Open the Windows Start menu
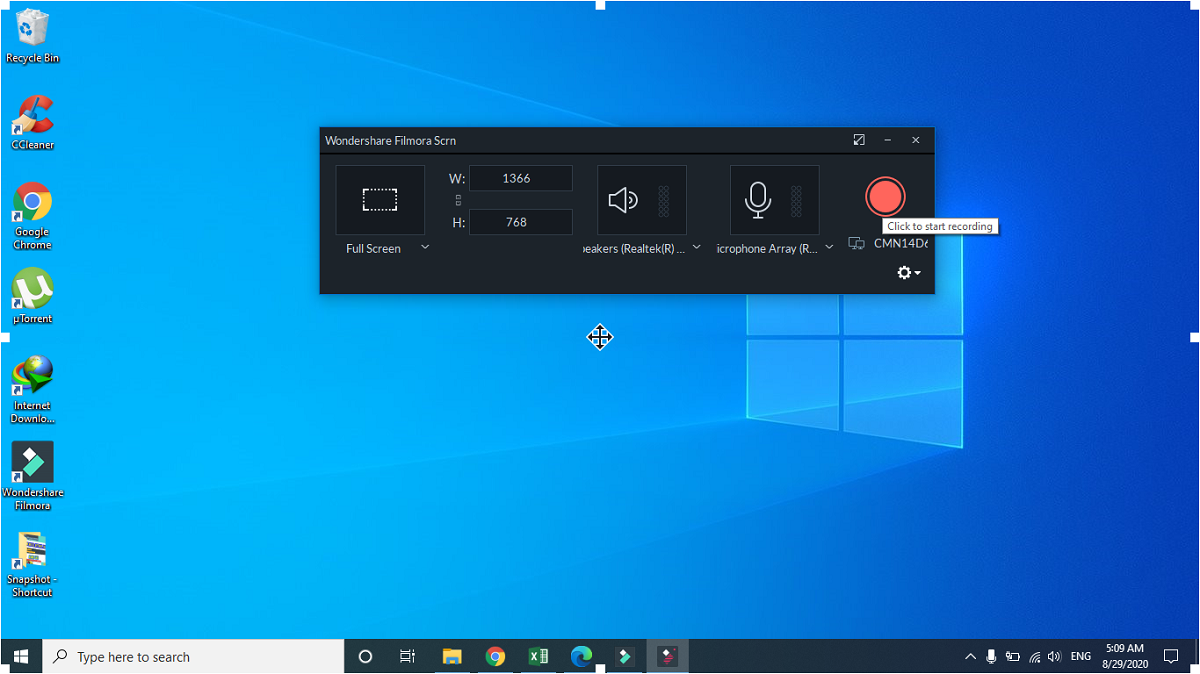Image resolution: width=1200 pixels, height=674 pixels. 21,656
